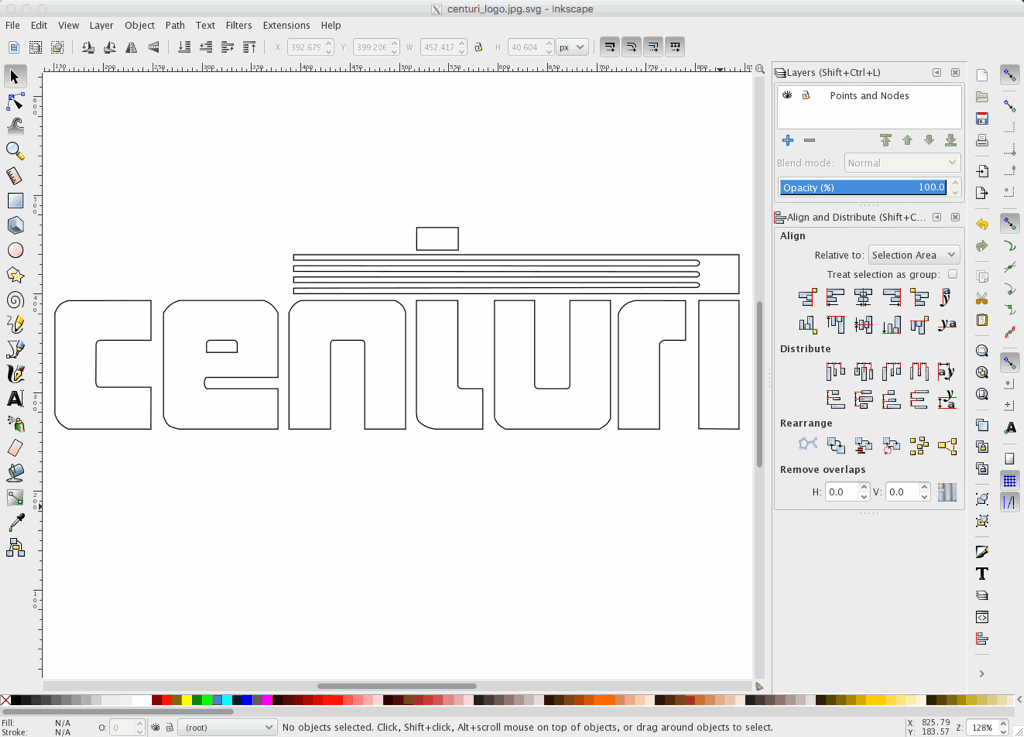The image size is (1024, 737).
Task: Pick the yellow palette swatch
Action: tap(187, 700)
